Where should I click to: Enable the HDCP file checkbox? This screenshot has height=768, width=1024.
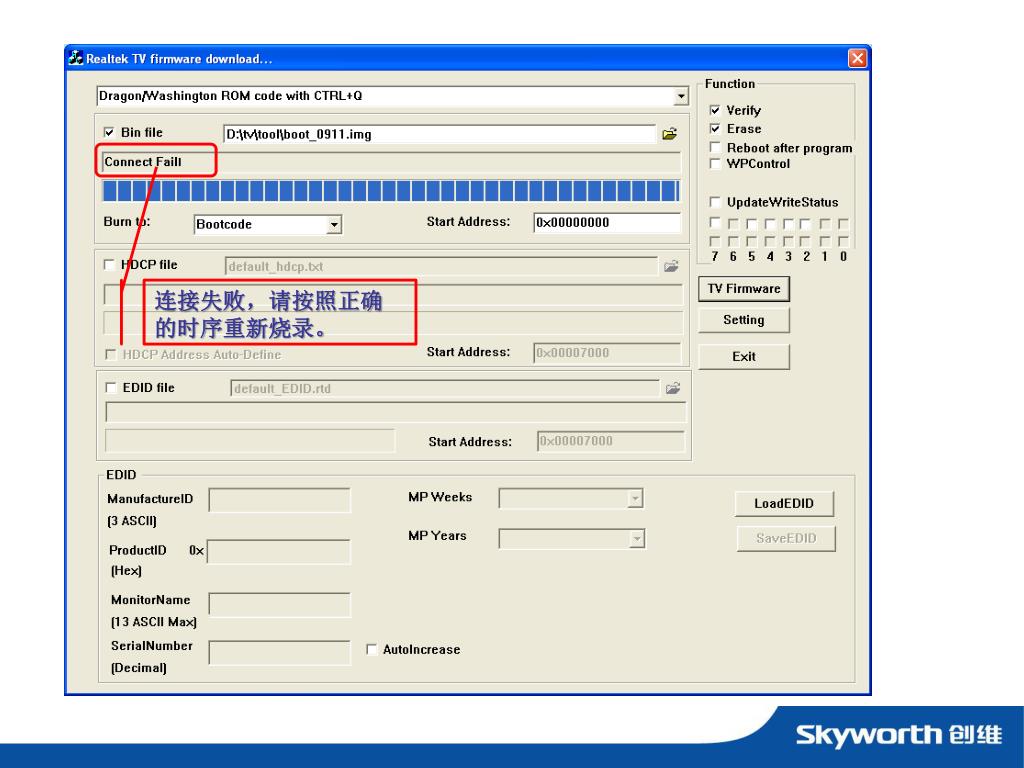click(109, 264)
